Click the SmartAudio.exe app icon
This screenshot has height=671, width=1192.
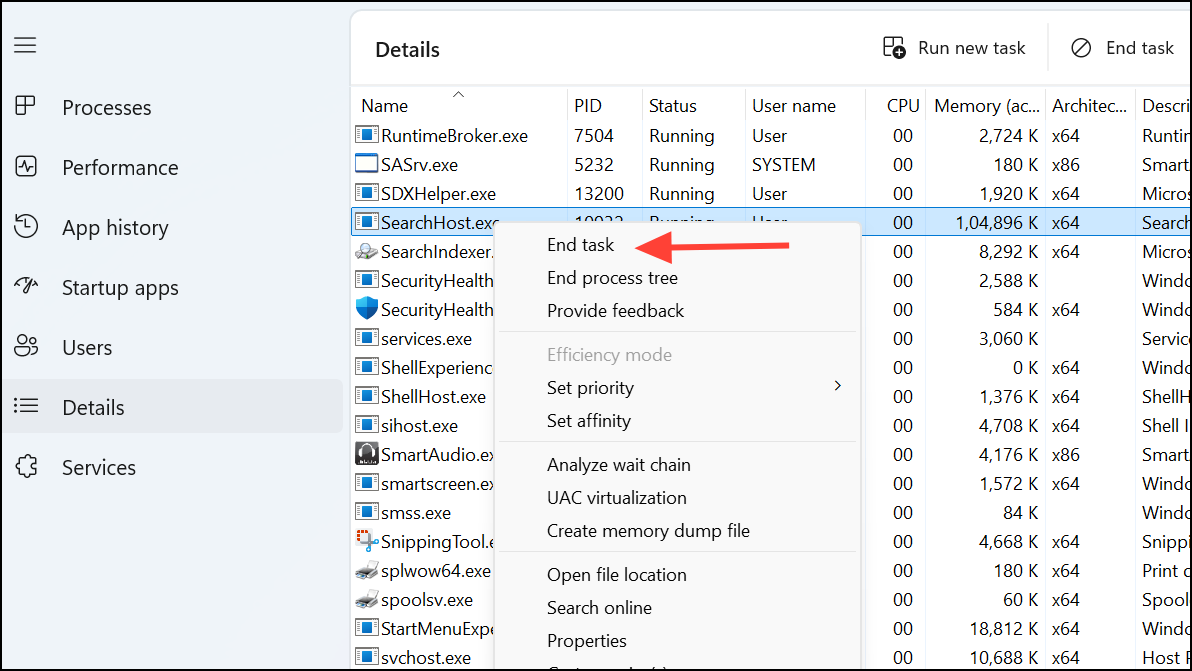tap(366, 454)
